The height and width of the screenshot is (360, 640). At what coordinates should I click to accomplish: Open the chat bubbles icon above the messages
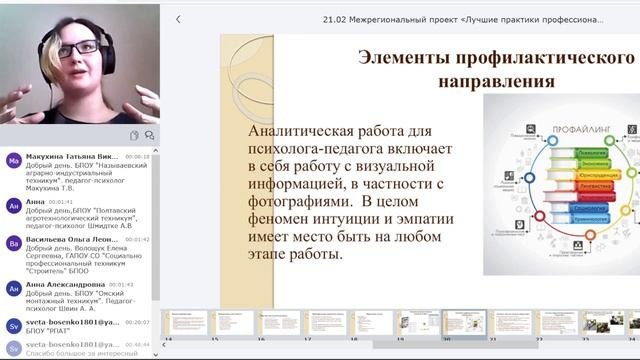point(149,136)
